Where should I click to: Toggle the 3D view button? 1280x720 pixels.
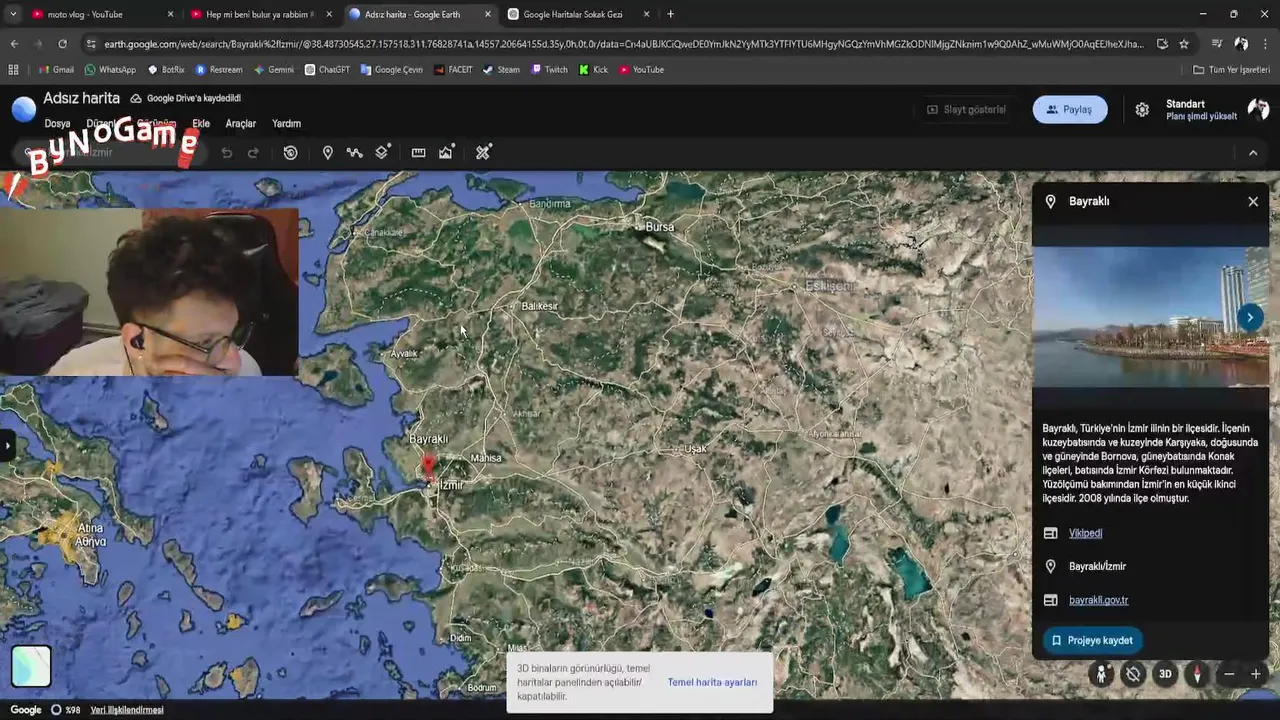point(1165,674)
